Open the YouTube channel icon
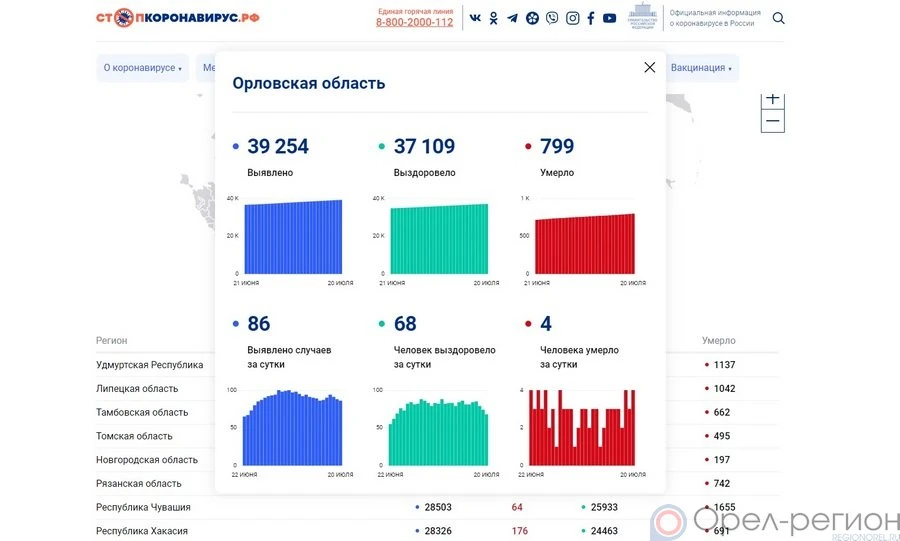Screen dimensions: 900x541 coord(610,18)
